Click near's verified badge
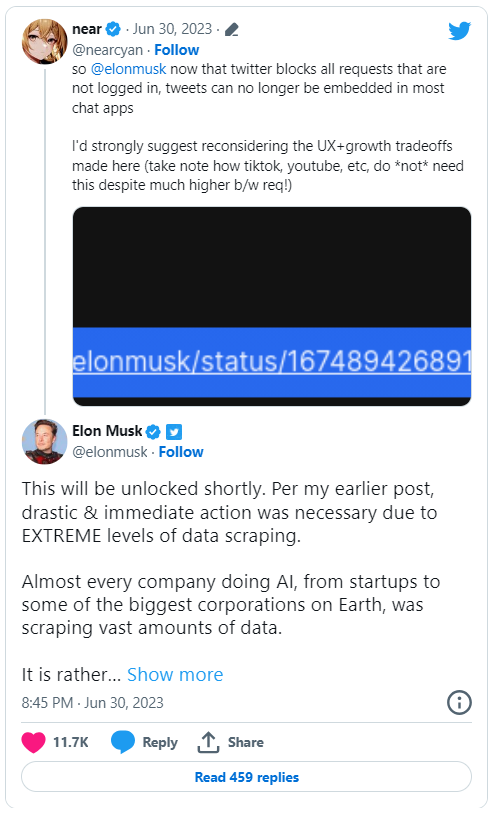492x817 pixels. pyautogui.click(x=113, y=29)
